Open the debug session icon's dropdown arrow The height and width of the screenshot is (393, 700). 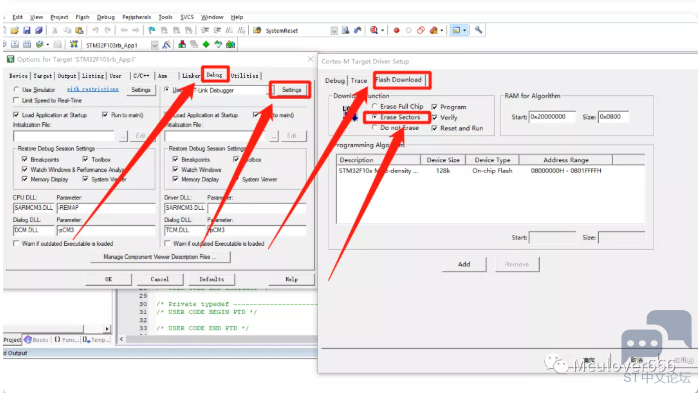click(382, 30)
